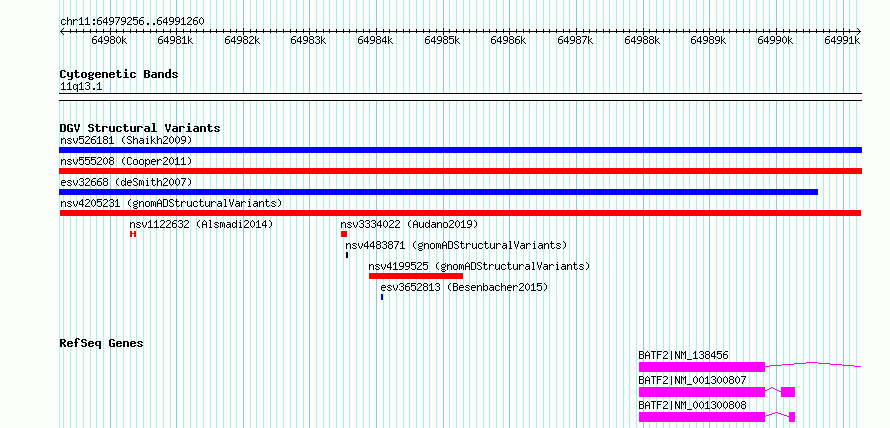Click the black nsv4483871 variant tick
The height and width of the screenshot is (428, 890).
tap(347, 255)
